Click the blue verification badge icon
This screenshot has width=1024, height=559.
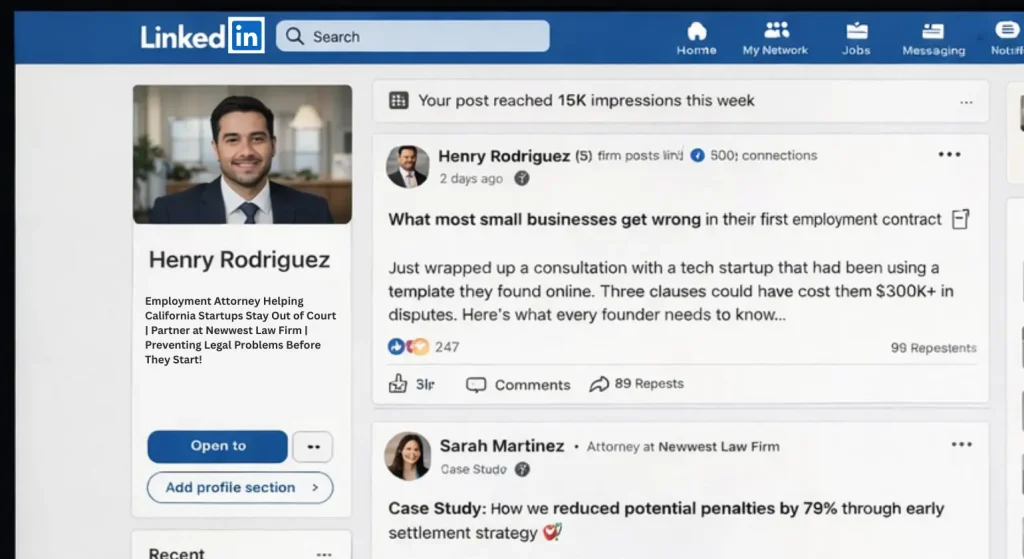[x=697, y=155]
